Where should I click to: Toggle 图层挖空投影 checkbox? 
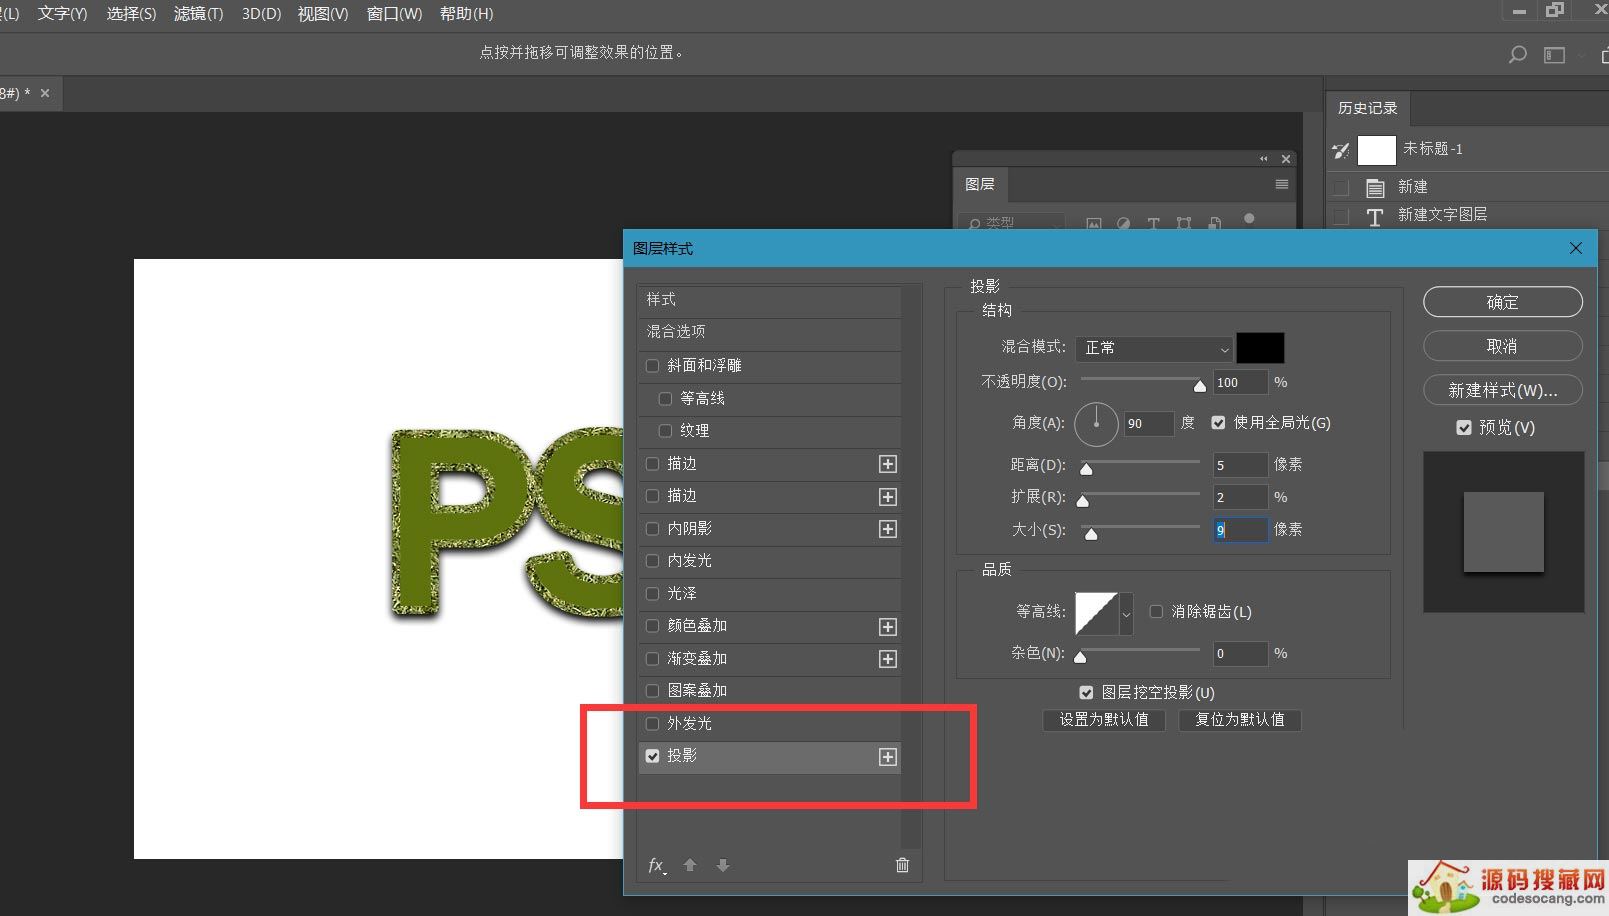tap(1086, 692)
